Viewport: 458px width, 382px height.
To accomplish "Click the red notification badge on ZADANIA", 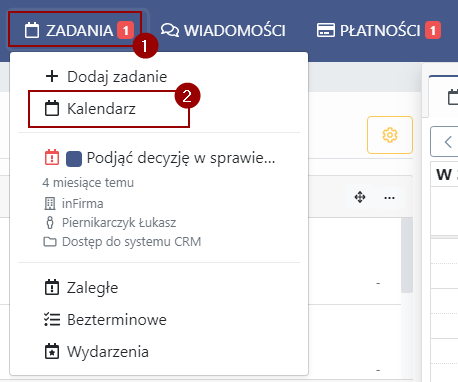I will pyautogui.click(x=125, y=30).
